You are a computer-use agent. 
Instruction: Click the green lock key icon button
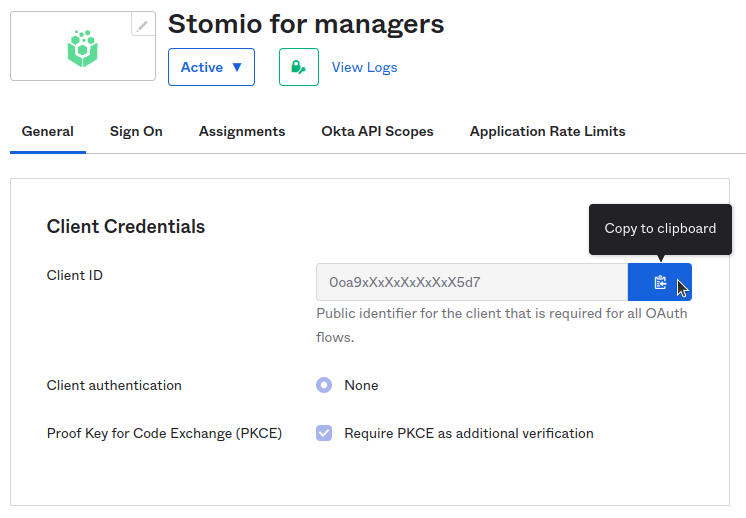point(299,67)
